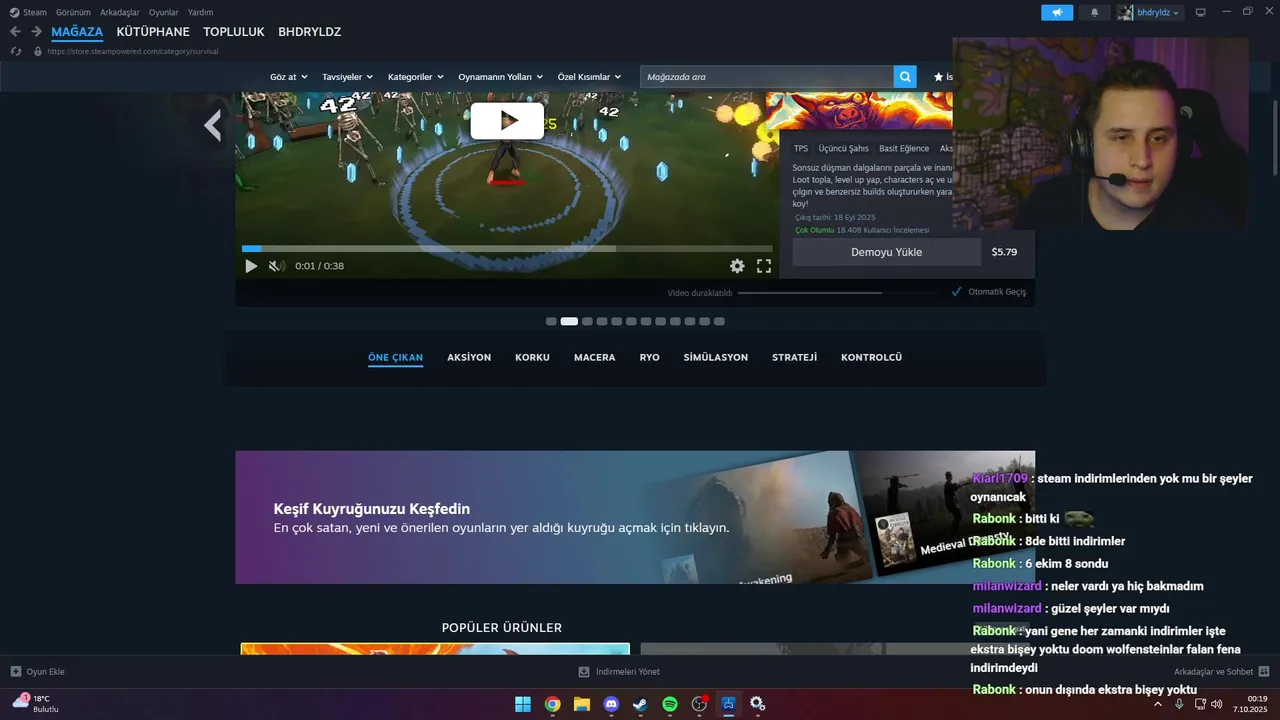Open the Görünüm menu

tap(73, 12)
